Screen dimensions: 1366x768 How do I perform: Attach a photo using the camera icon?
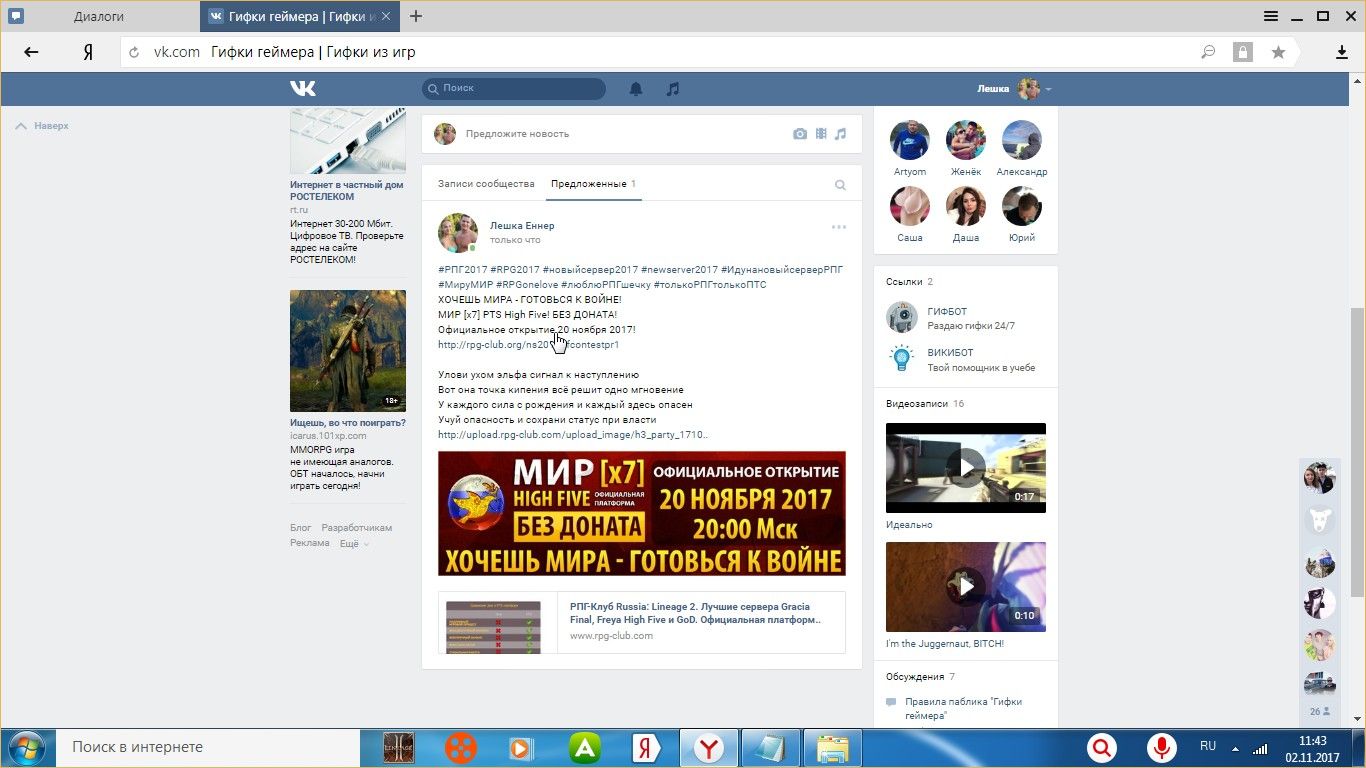tap(800, 134)
